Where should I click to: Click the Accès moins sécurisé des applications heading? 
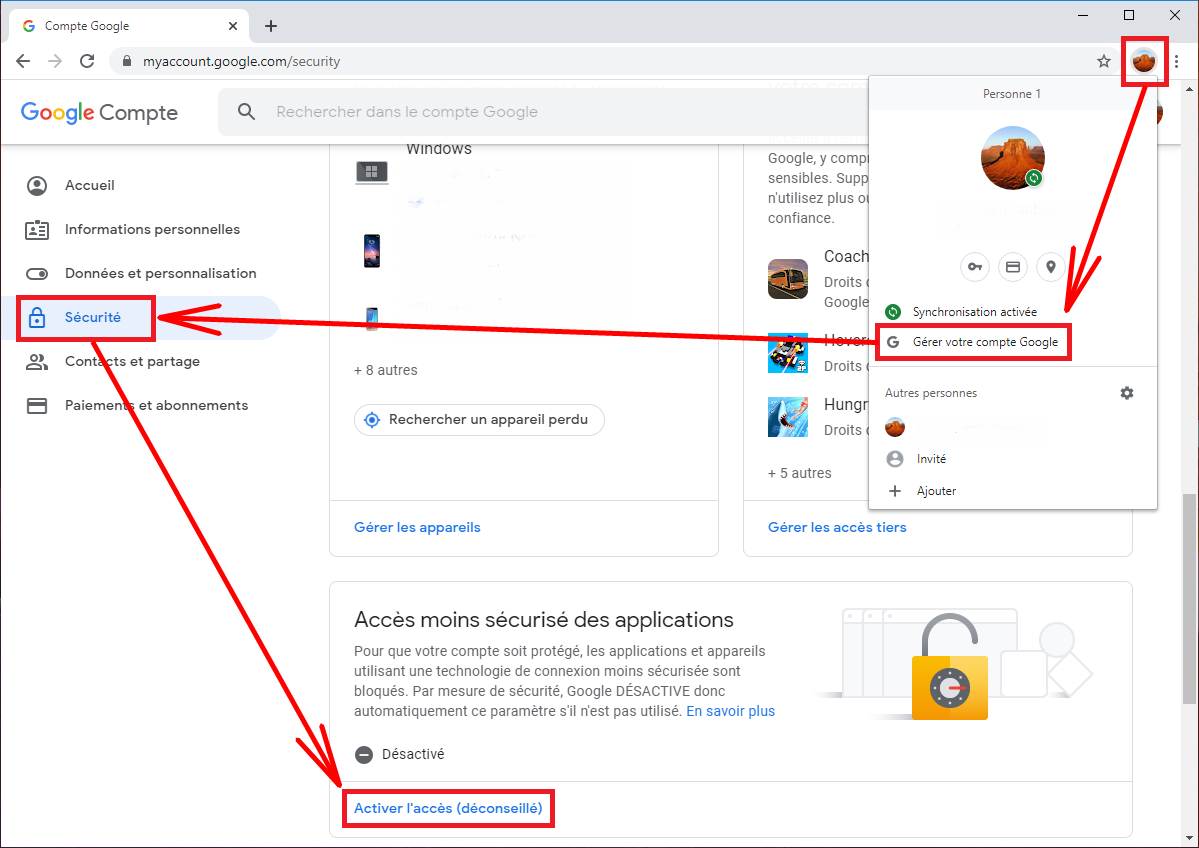click(544, 619)
